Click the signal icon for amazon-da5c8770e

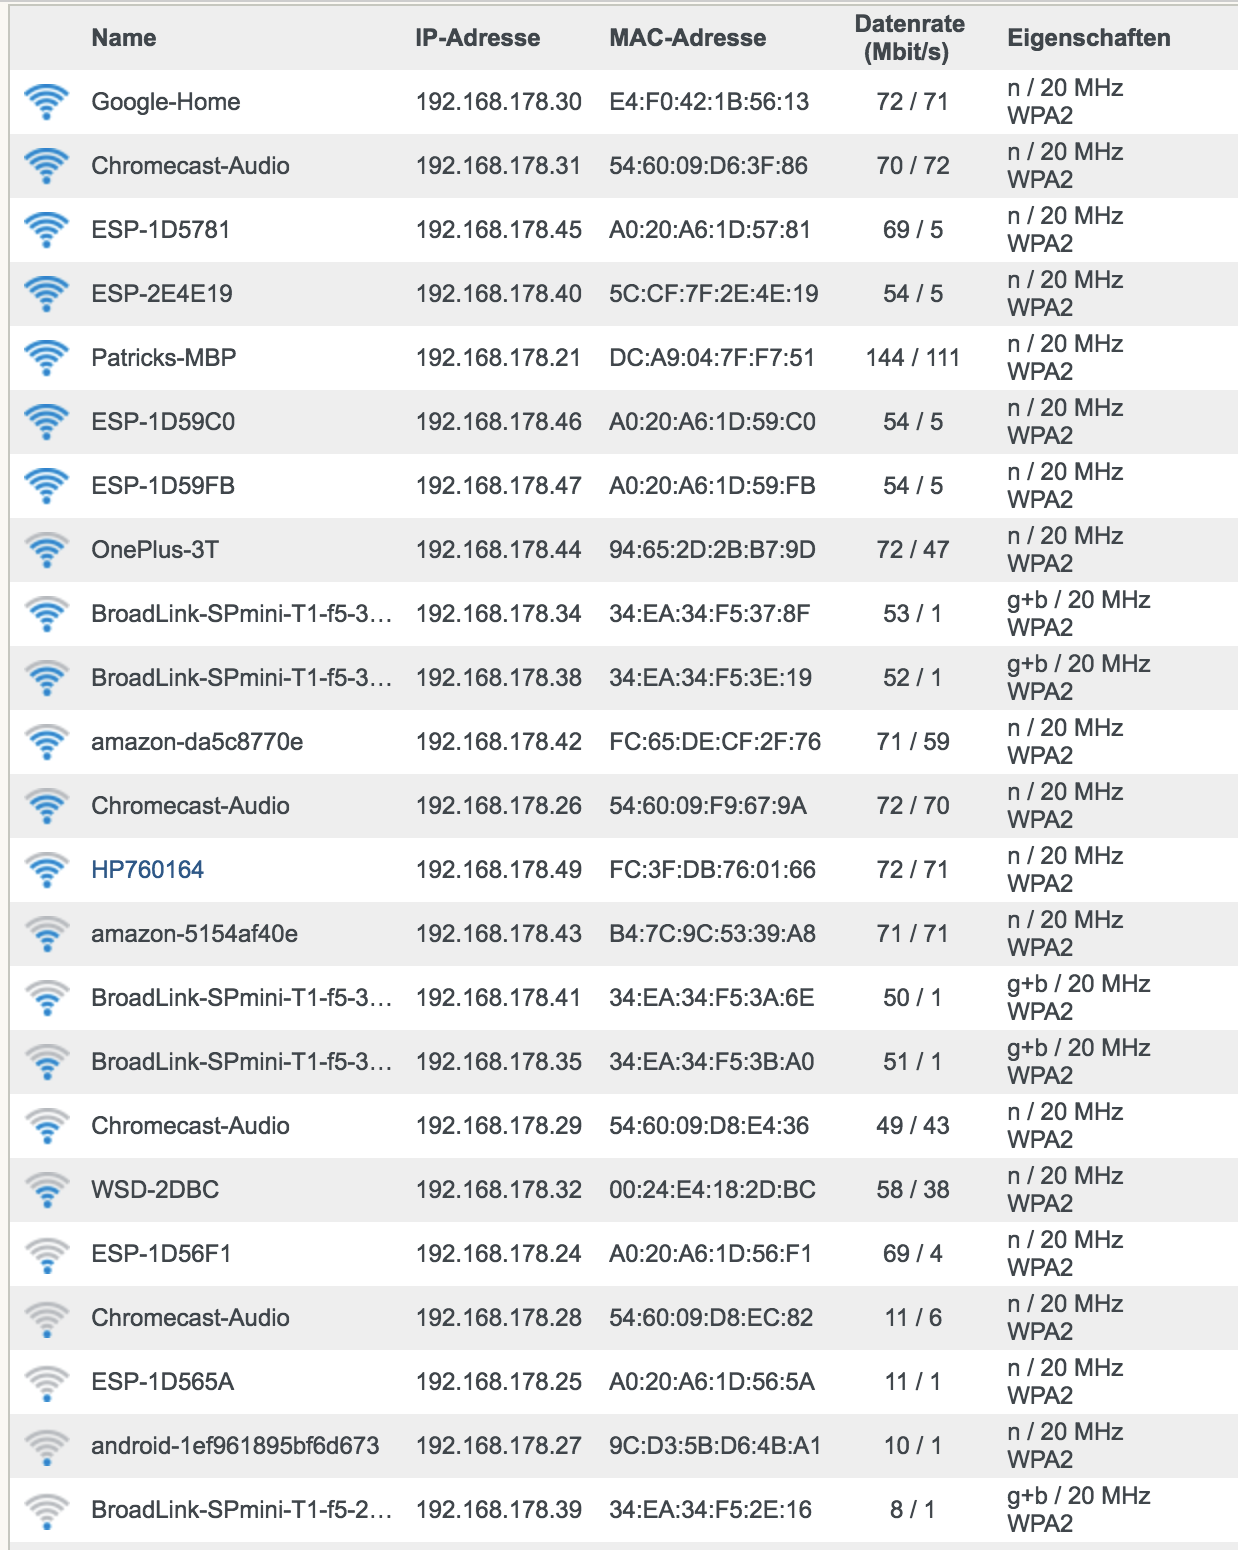pos(47,742)
